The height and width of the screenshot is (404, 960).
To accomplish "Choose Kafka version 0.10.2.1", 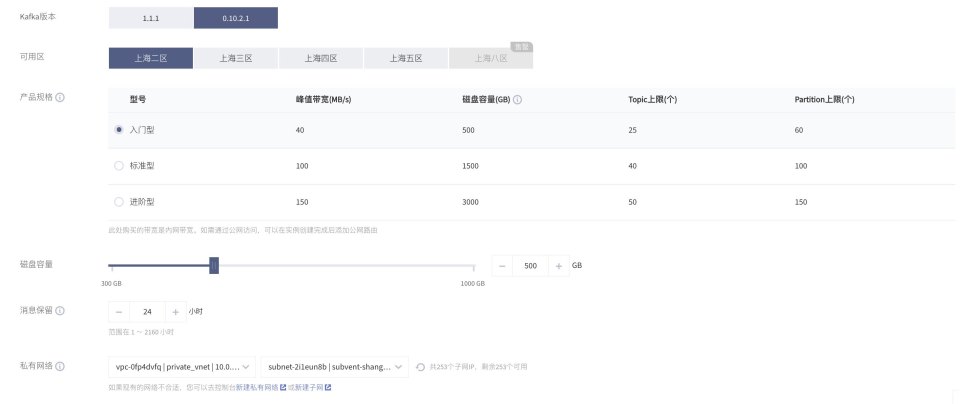I will pos(236,19).
